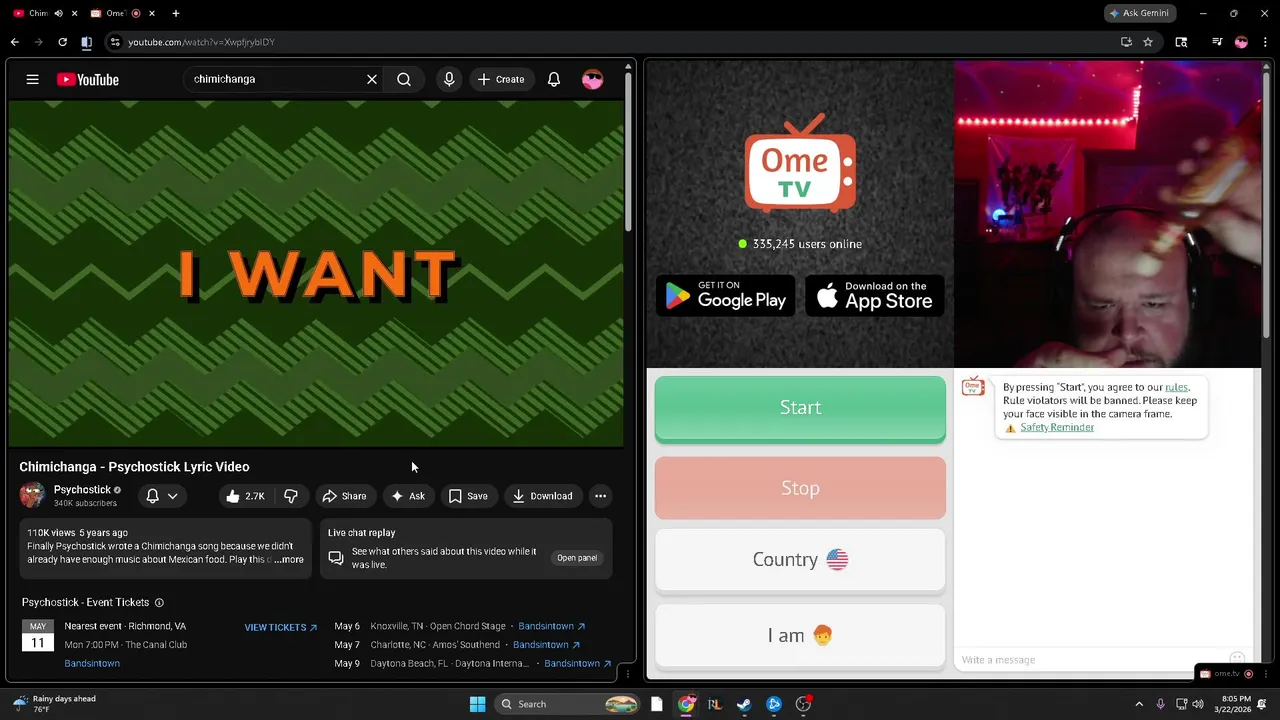Bookmark this page with the star
The image size is (1280, 720).
pyautogui.click(x=1148, y=42)
